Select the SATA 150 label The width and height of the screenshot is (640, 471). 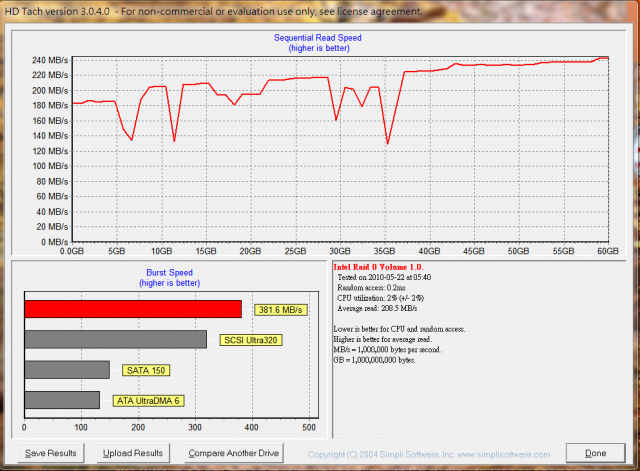[146, 370]
